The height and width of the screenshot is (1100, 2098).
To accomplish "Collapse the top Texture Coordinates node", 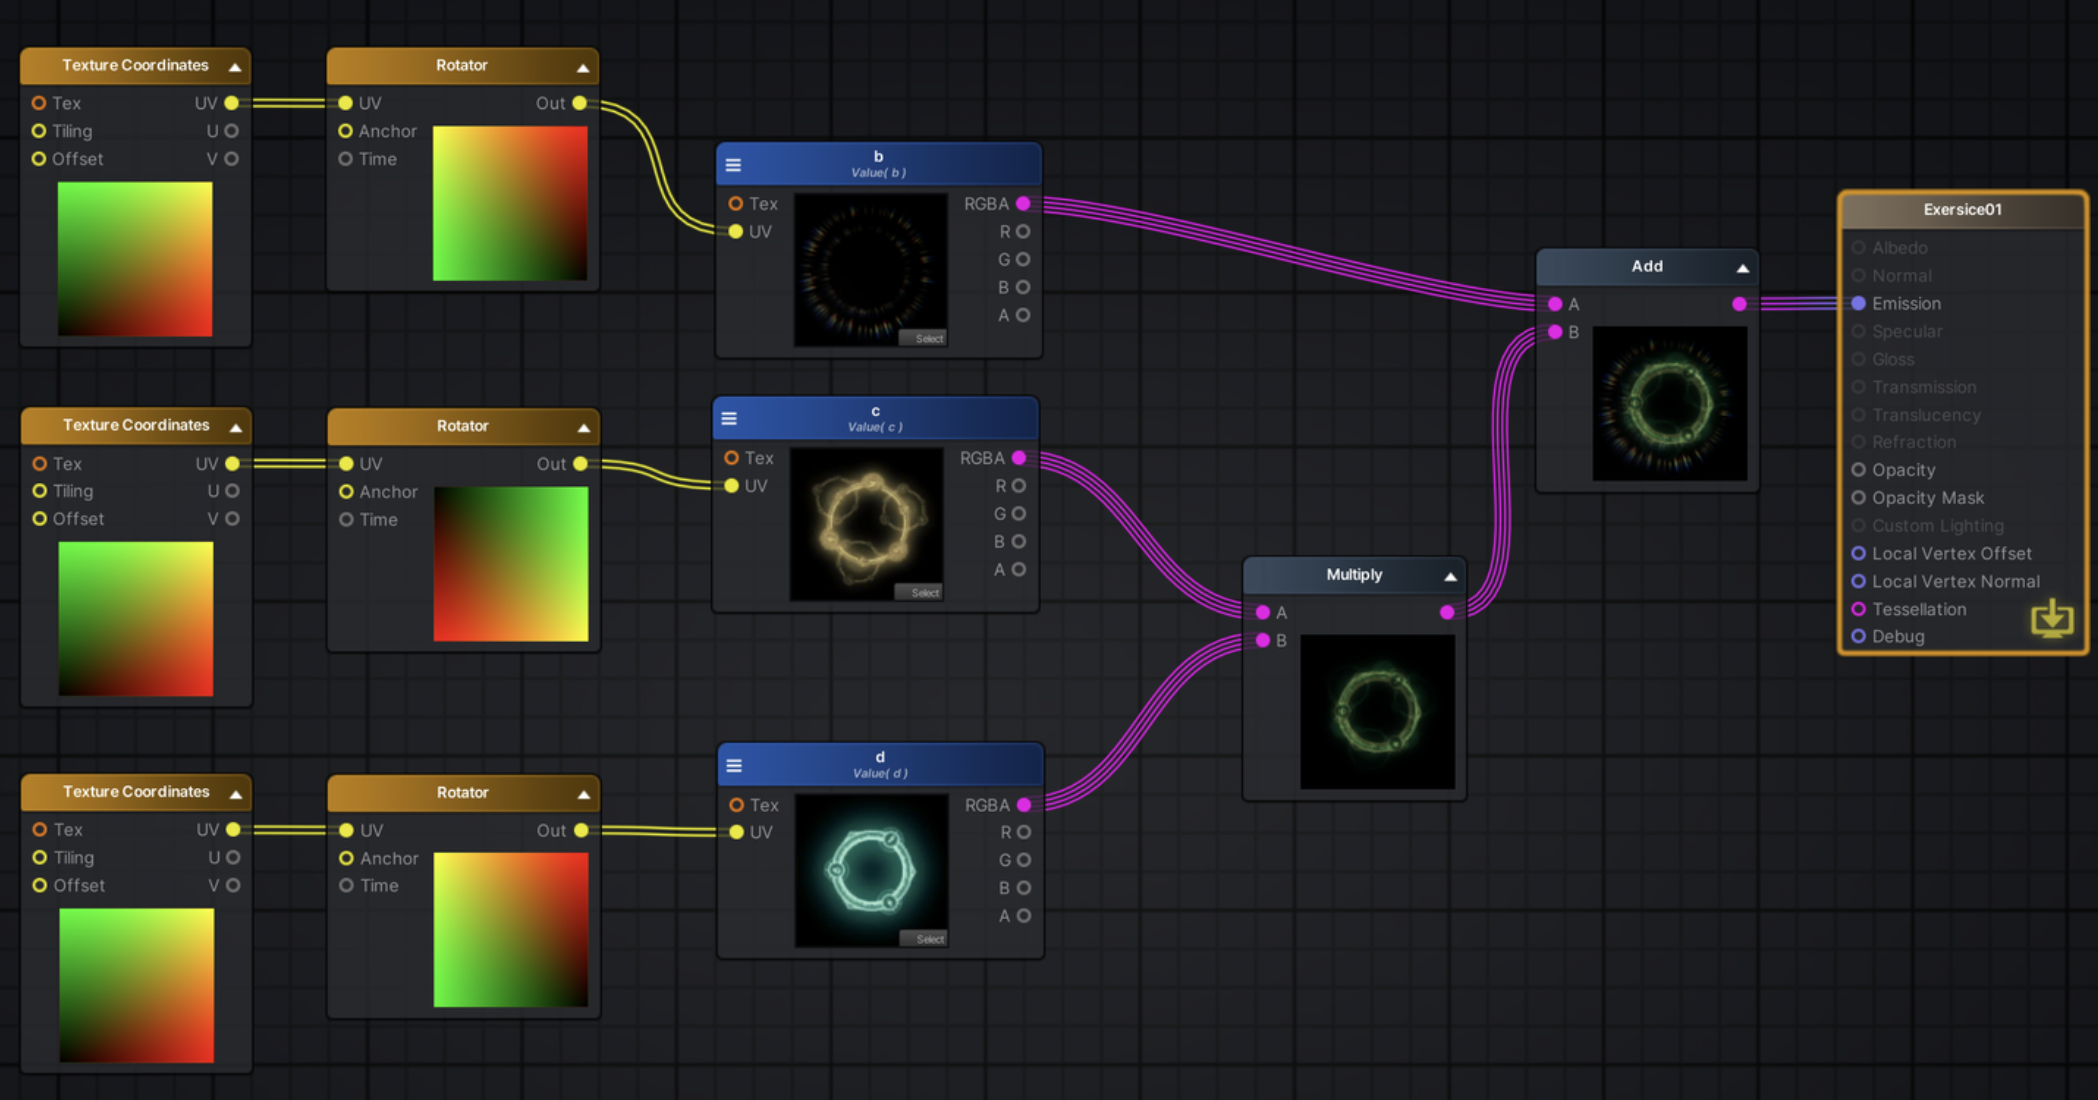I will tap(235, 67).
